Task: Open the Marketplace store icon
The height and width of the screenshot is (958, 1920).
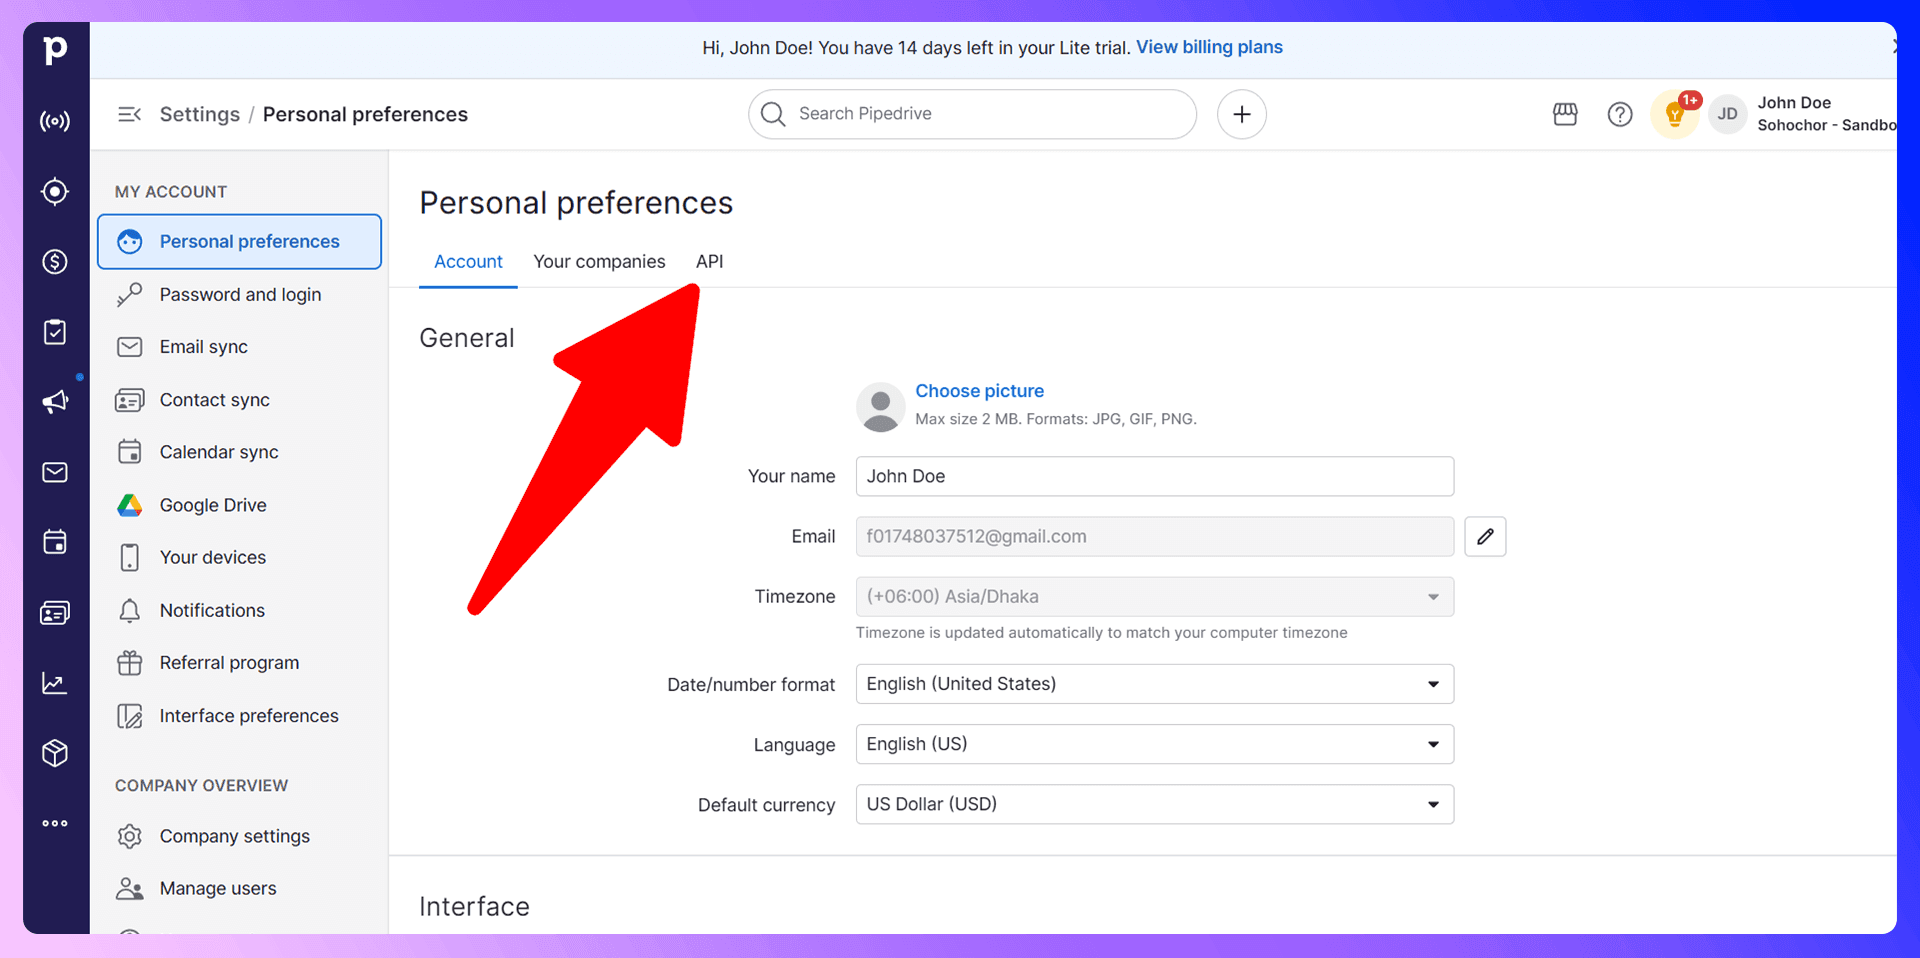Action: 1565,114
